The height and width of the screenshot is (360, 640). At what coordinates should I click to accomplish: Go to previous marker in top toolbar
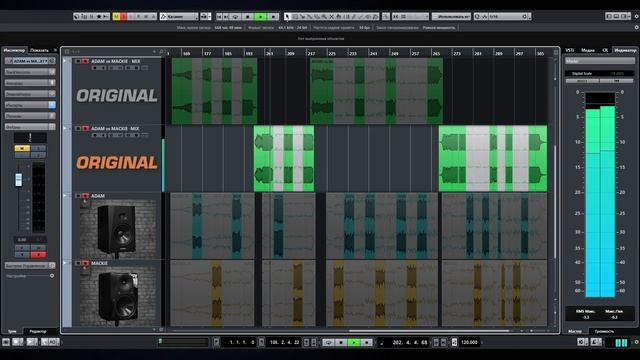click(x=219, y=17)
